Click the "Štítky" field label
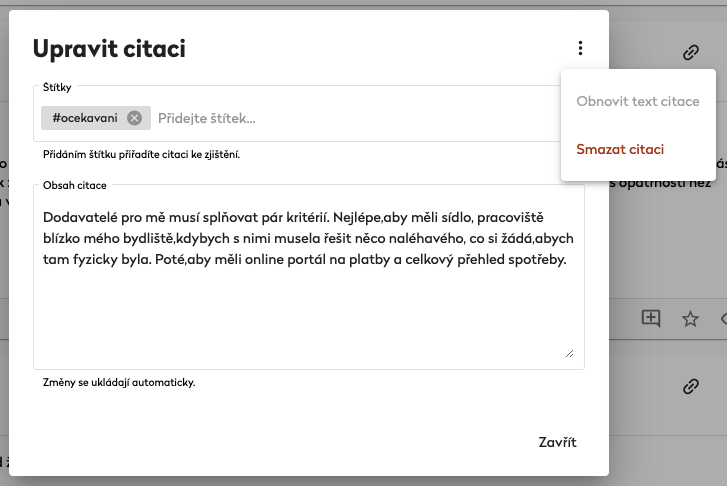This screenshot has width=727, height=486. [57, 88]
